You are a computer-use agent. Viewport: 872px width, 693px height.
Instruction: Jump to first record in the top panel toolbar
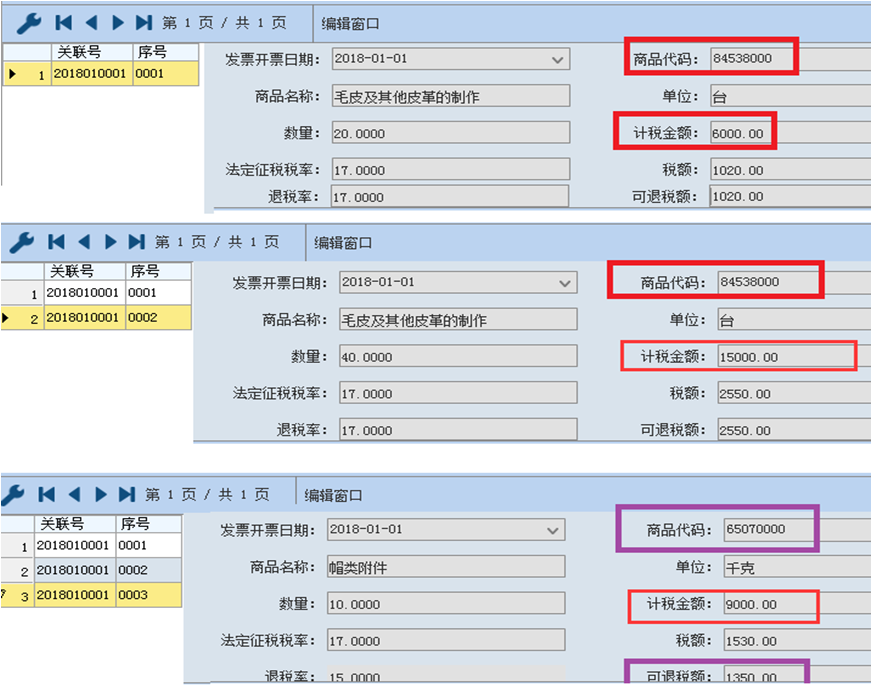click(x=63, y=22)
